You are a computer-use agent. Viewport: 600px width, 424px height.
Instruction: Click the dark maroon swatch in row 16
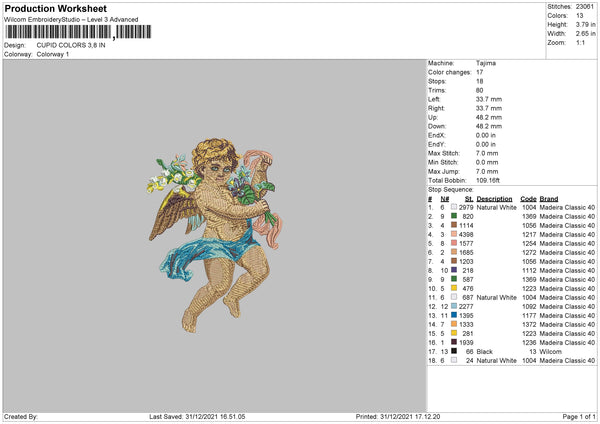click(454, 342)
